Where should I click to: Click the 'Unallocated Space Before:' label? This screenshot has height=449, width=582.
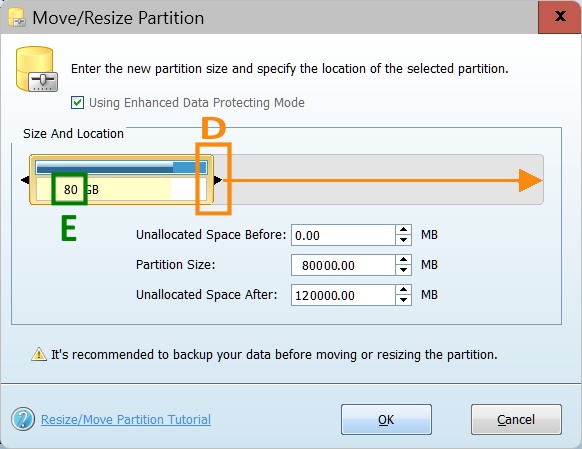coord(211,235)
